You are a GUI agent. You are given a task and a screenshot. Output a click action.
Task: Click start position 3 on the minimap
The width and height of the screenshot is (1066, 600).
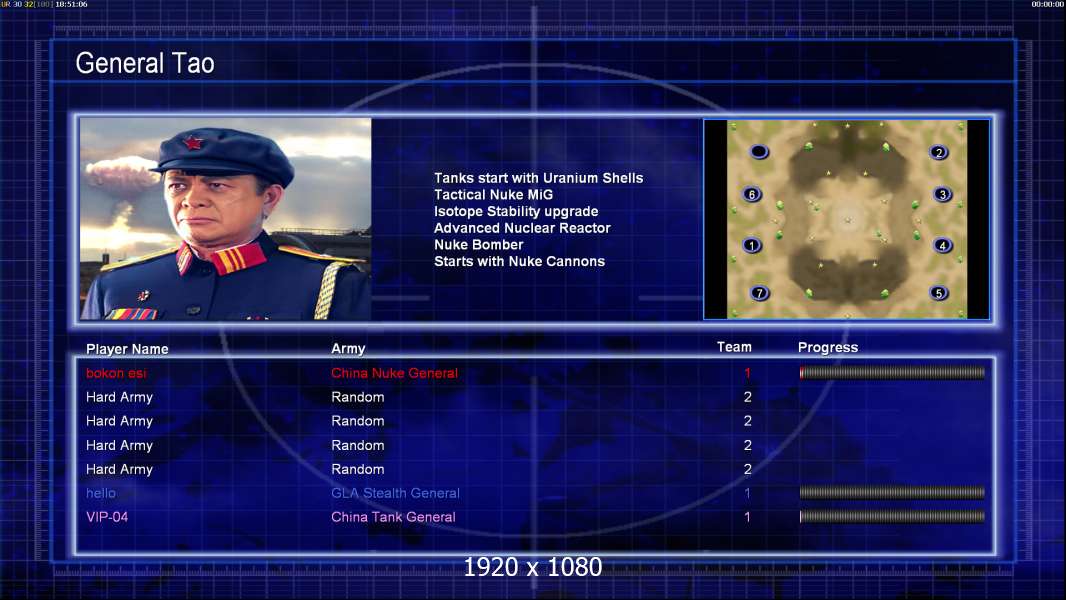pos(942,194)
